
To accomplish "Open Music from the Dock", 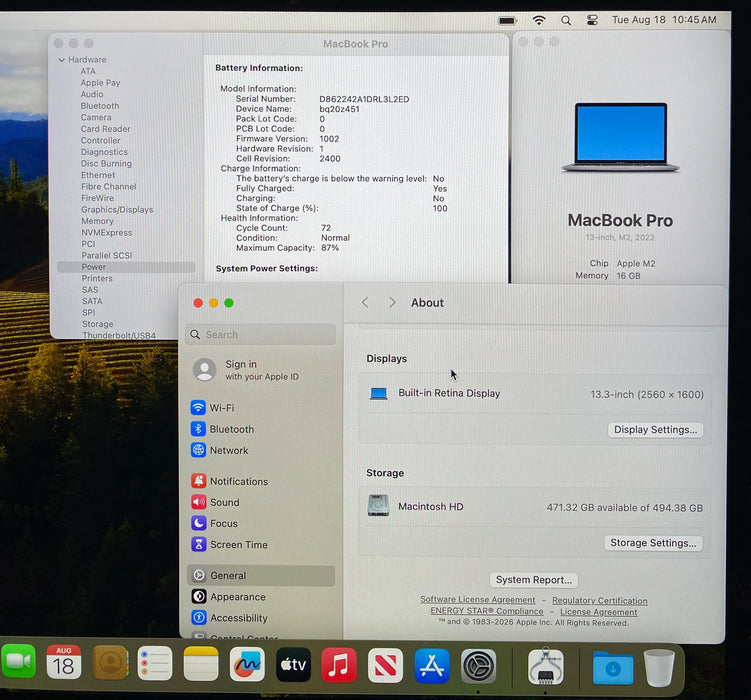I will pos(339,665).
